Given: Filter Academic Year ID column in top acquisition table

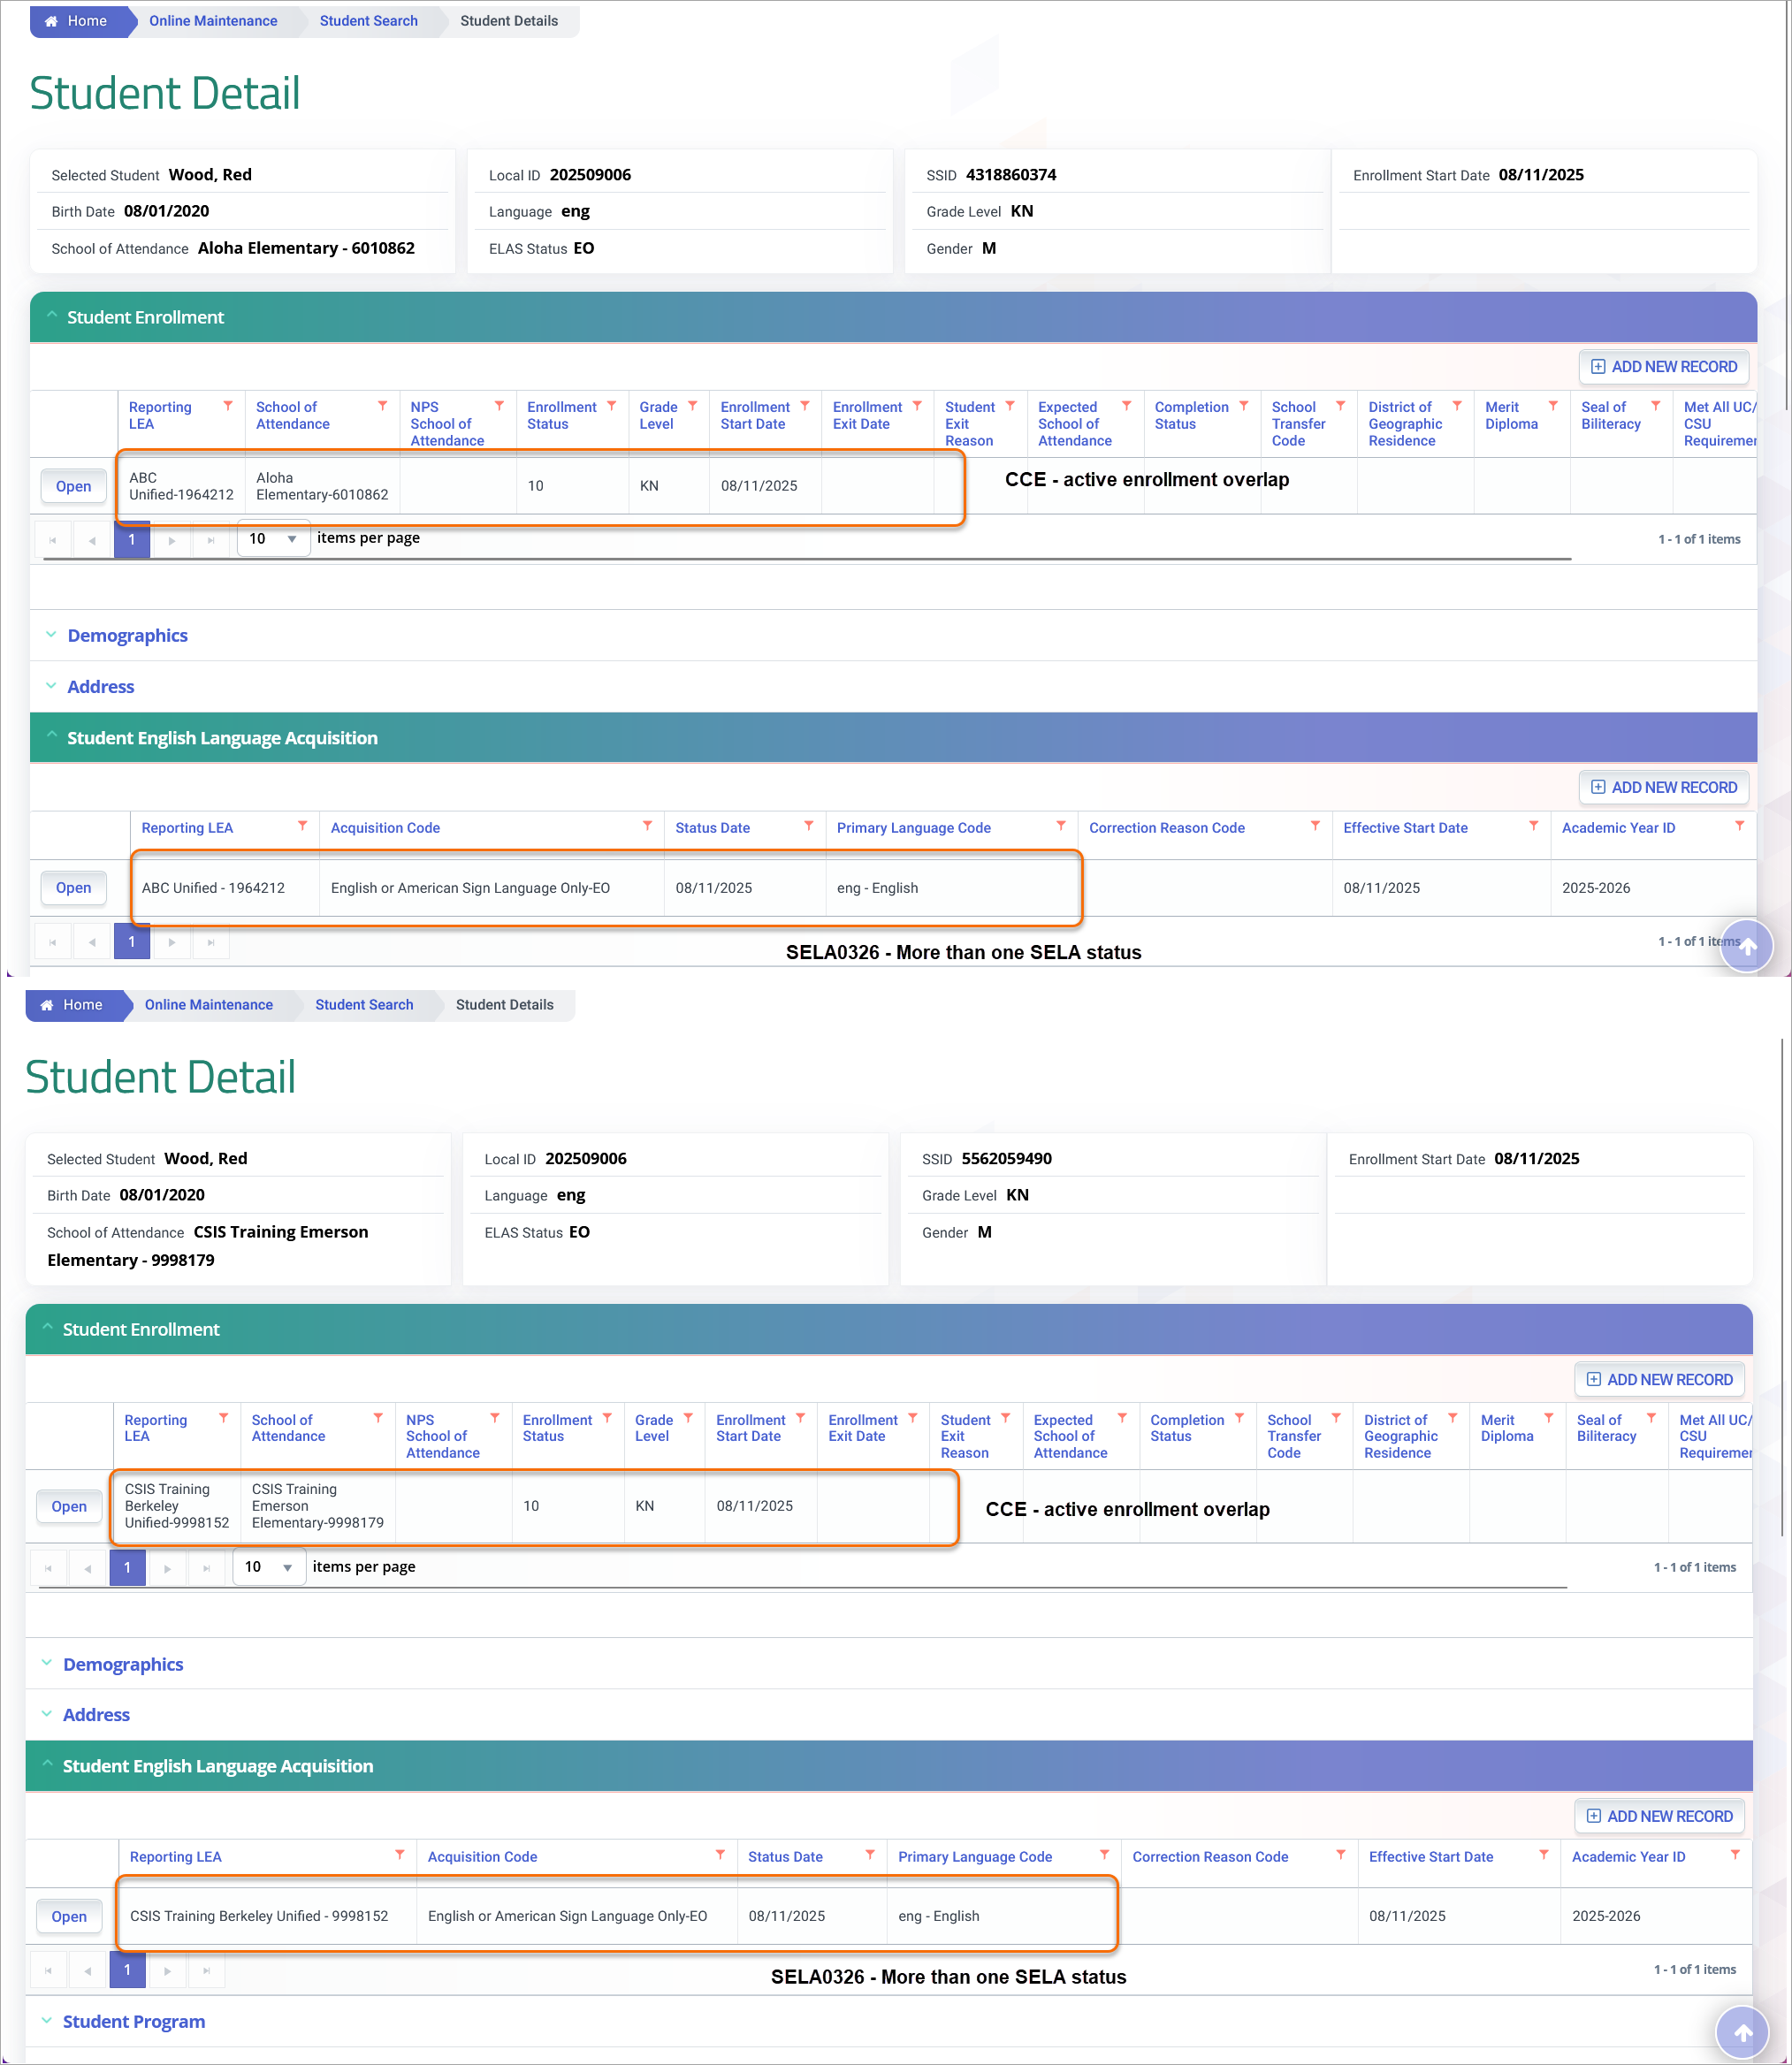Looking at the screenshot, I should click(x=1739, y=826).
